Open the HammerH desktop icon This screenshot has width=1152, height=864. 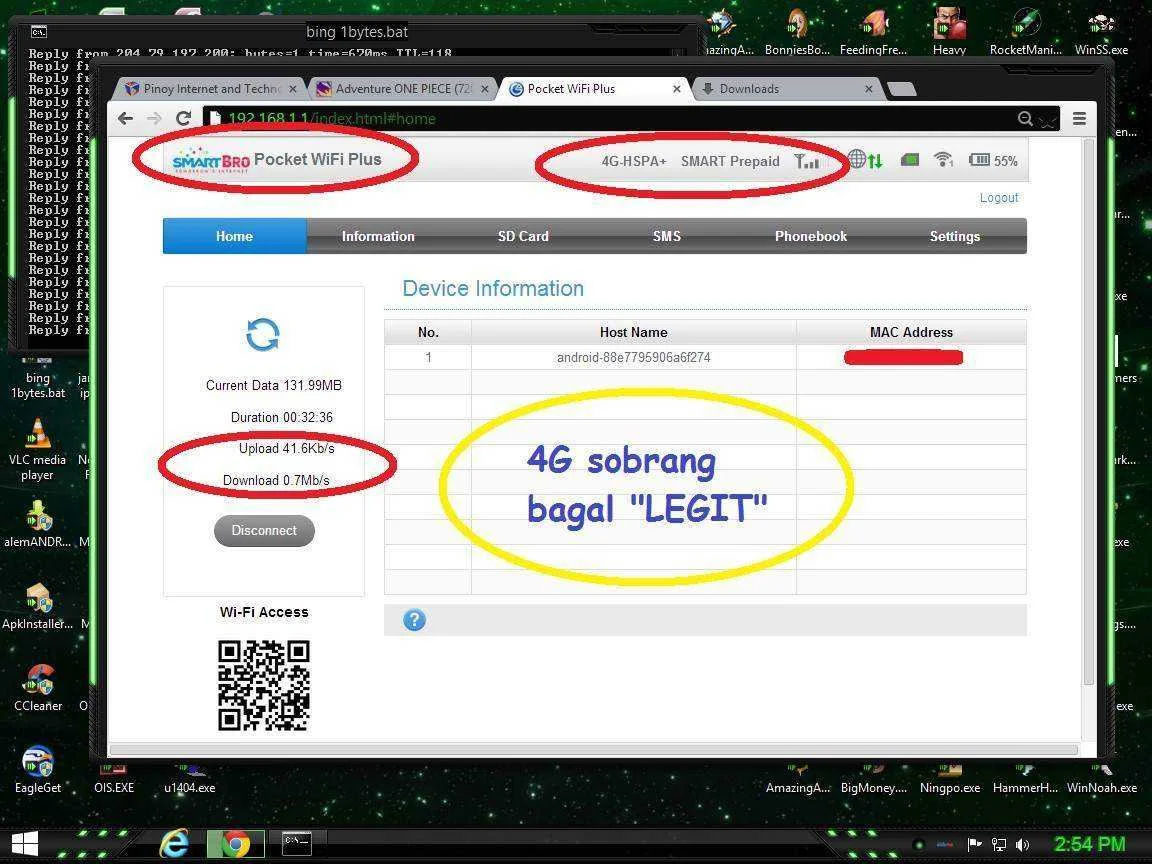pos(1025,780)
